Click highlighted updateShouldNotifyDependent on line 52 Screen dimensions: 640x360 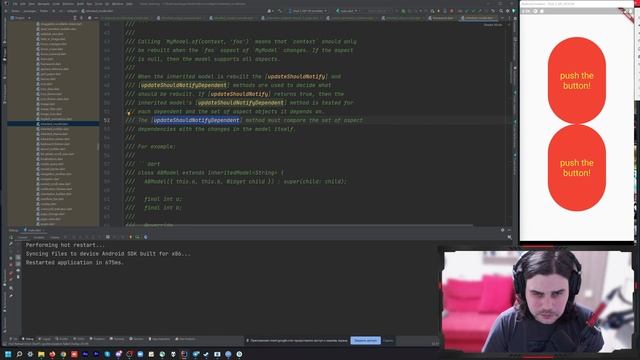[196, 120]
